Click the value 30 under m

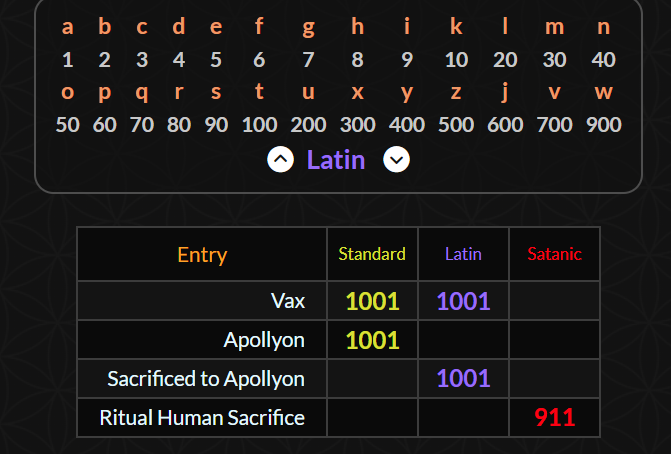pyautogui.click(x=555, y=59)
